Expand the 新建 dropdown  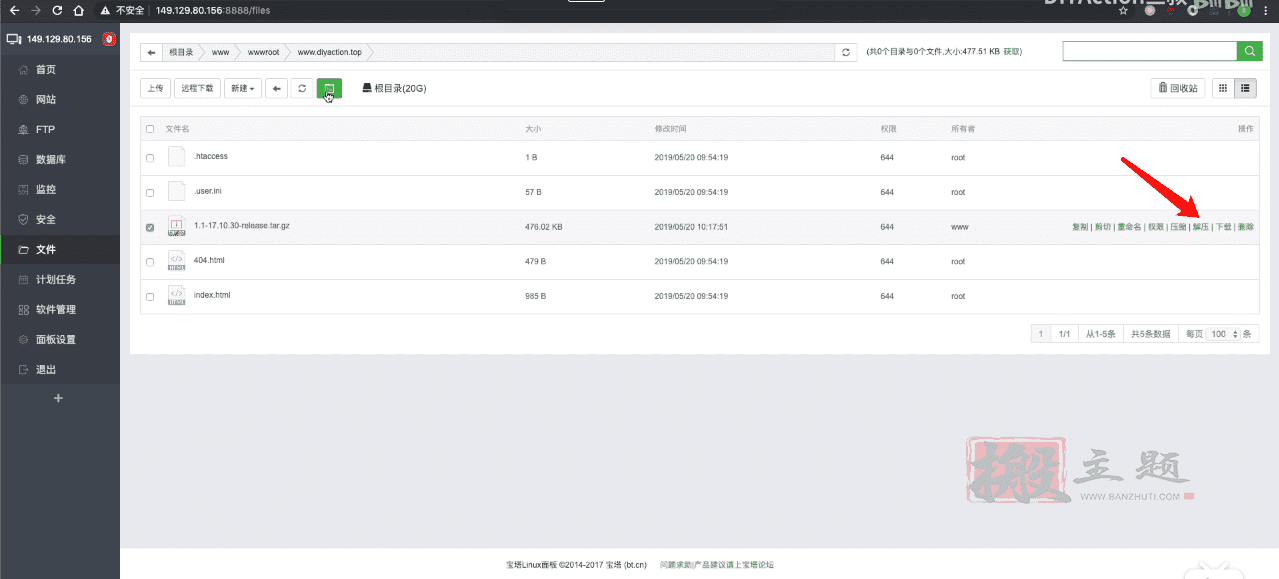(243, 88)
